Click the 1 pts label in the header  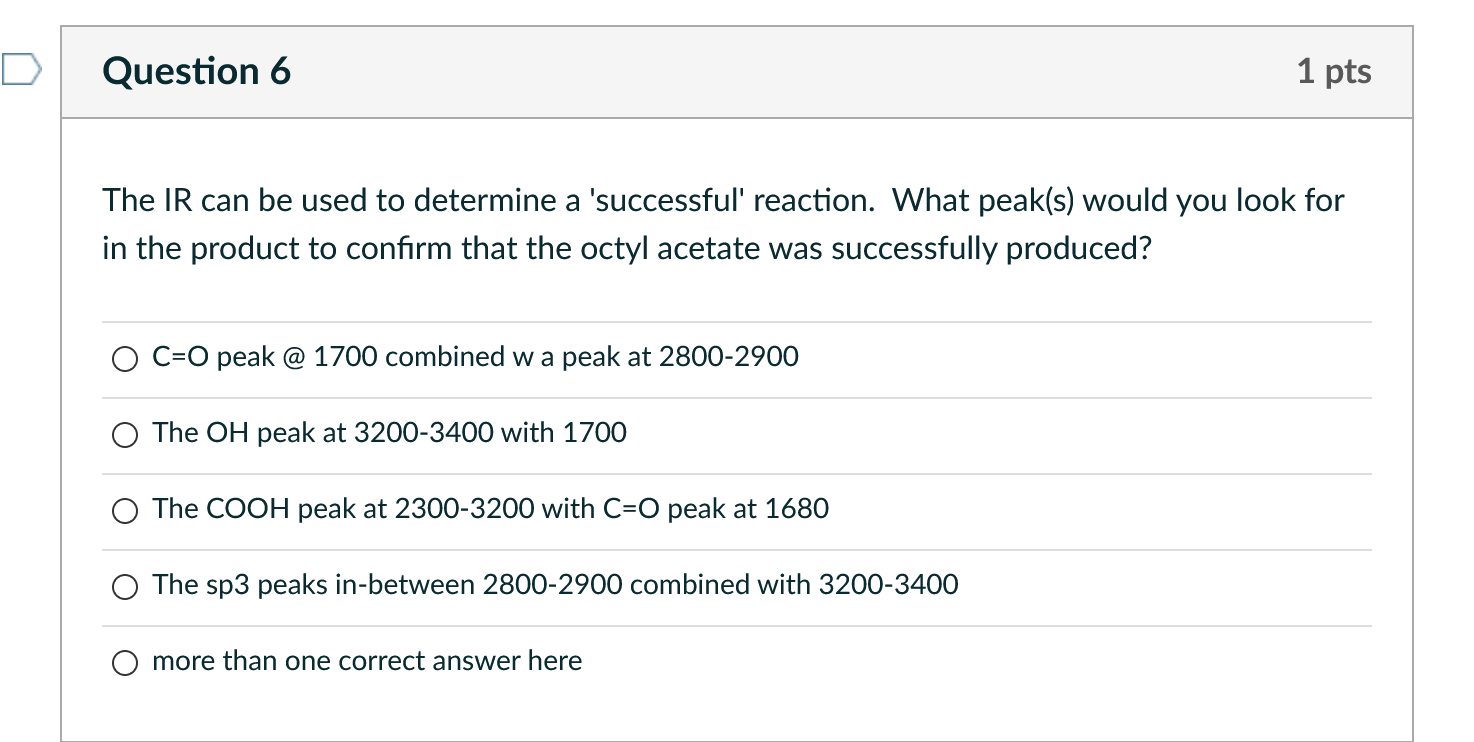[x=1333, y=71]
